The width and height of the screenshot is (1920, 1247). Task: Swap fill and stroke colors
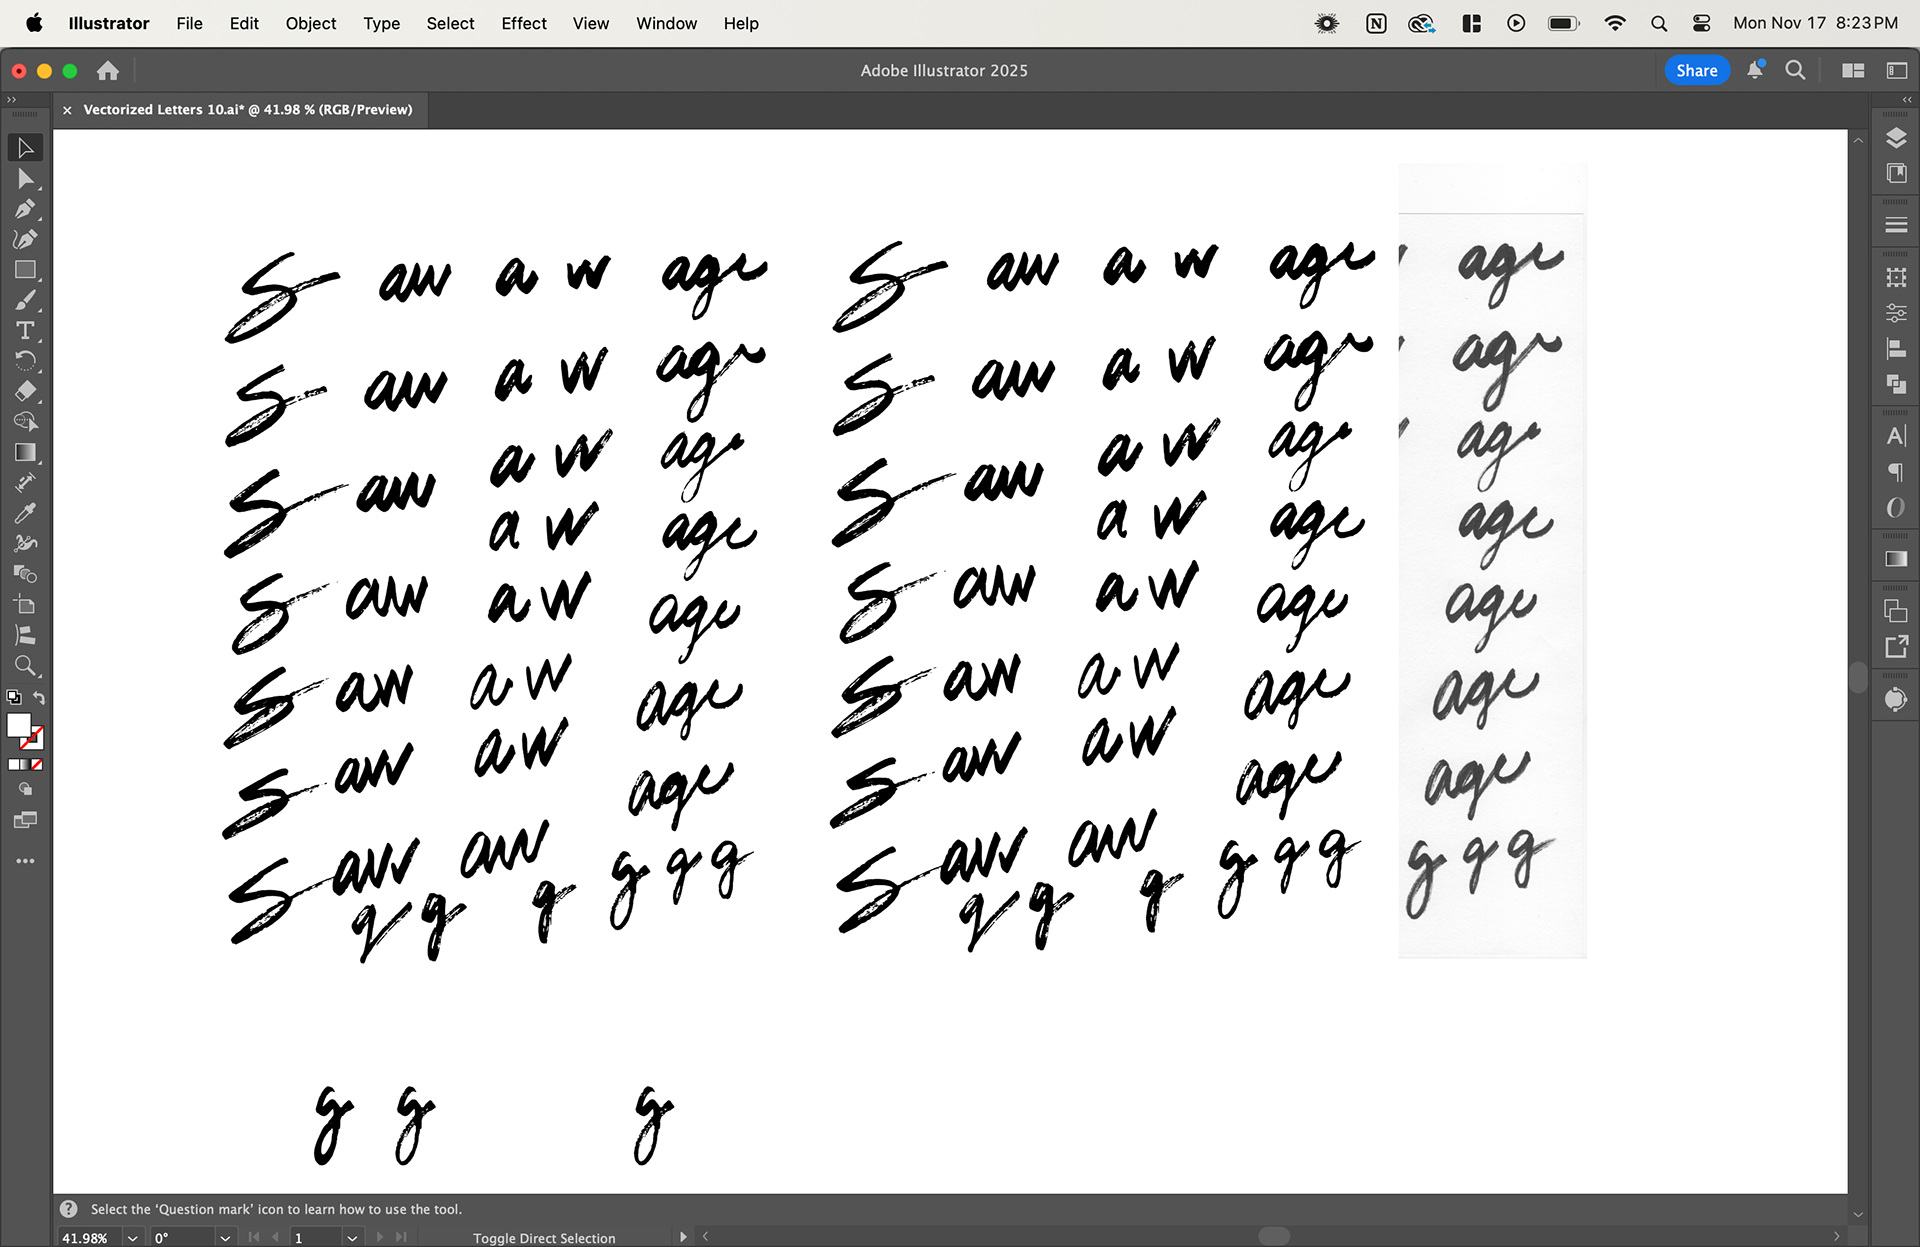click(x=39, y=698)
